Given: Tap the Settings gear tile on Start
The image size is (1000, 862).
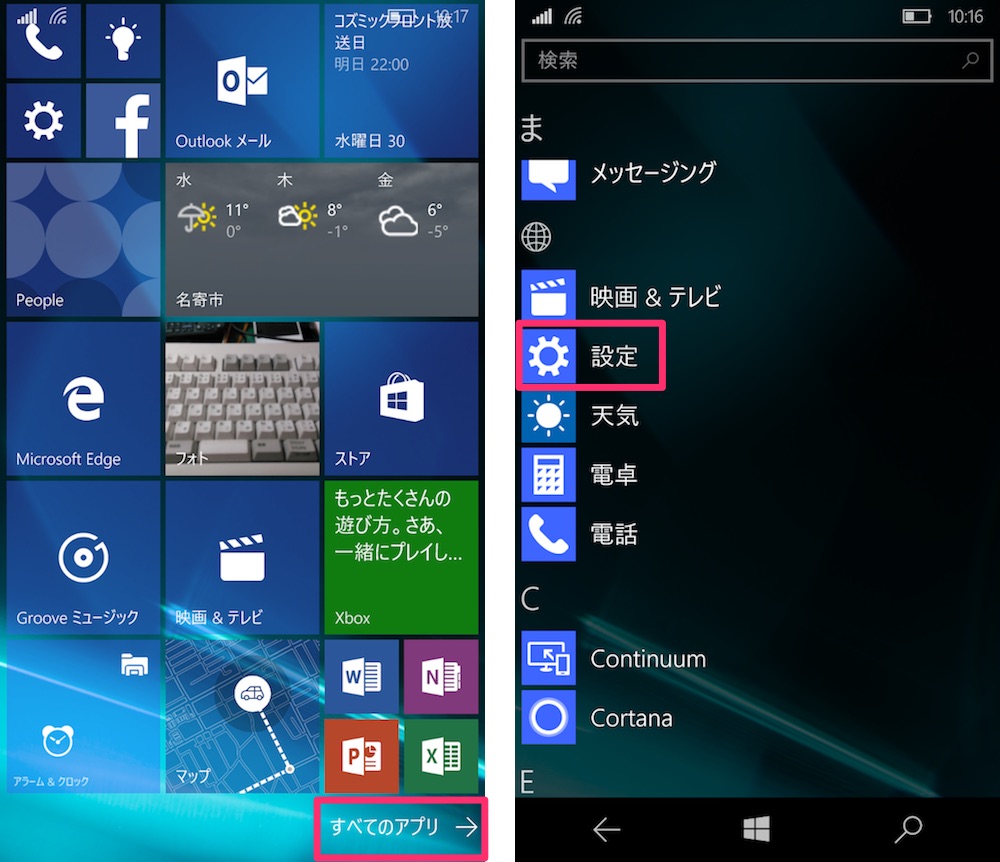Looking at the screenshot, I should click(x=43, y=121).
